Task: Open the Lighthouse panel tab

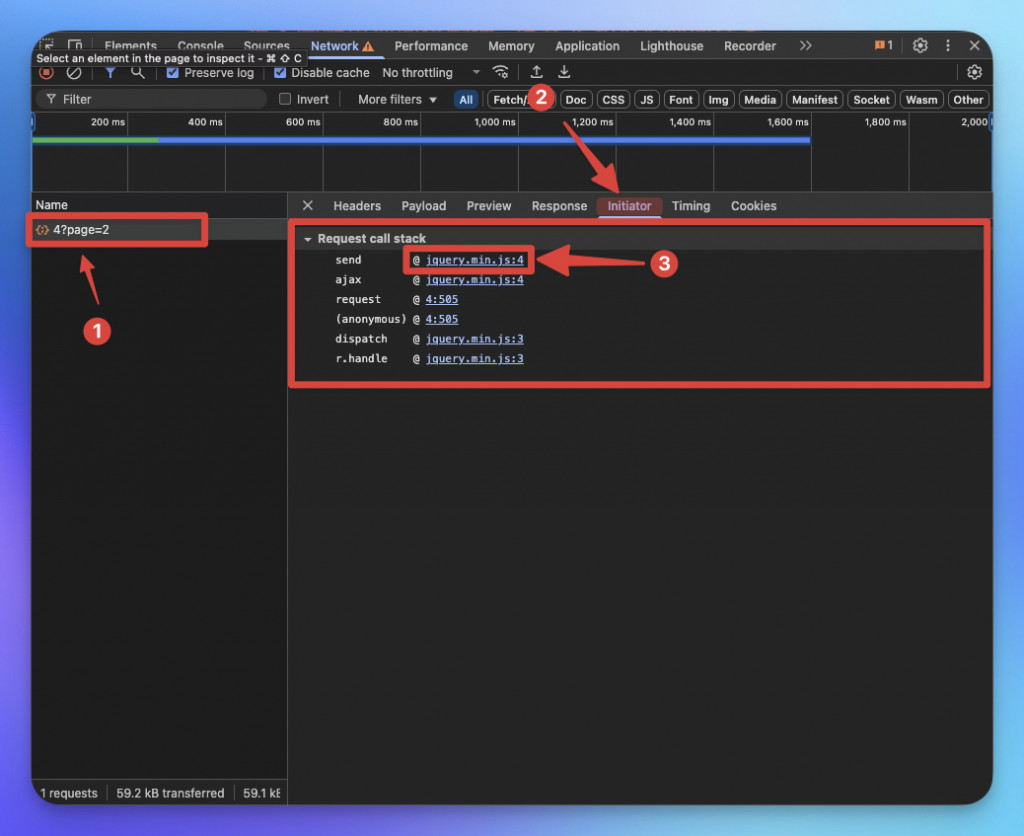Action: 671,46
